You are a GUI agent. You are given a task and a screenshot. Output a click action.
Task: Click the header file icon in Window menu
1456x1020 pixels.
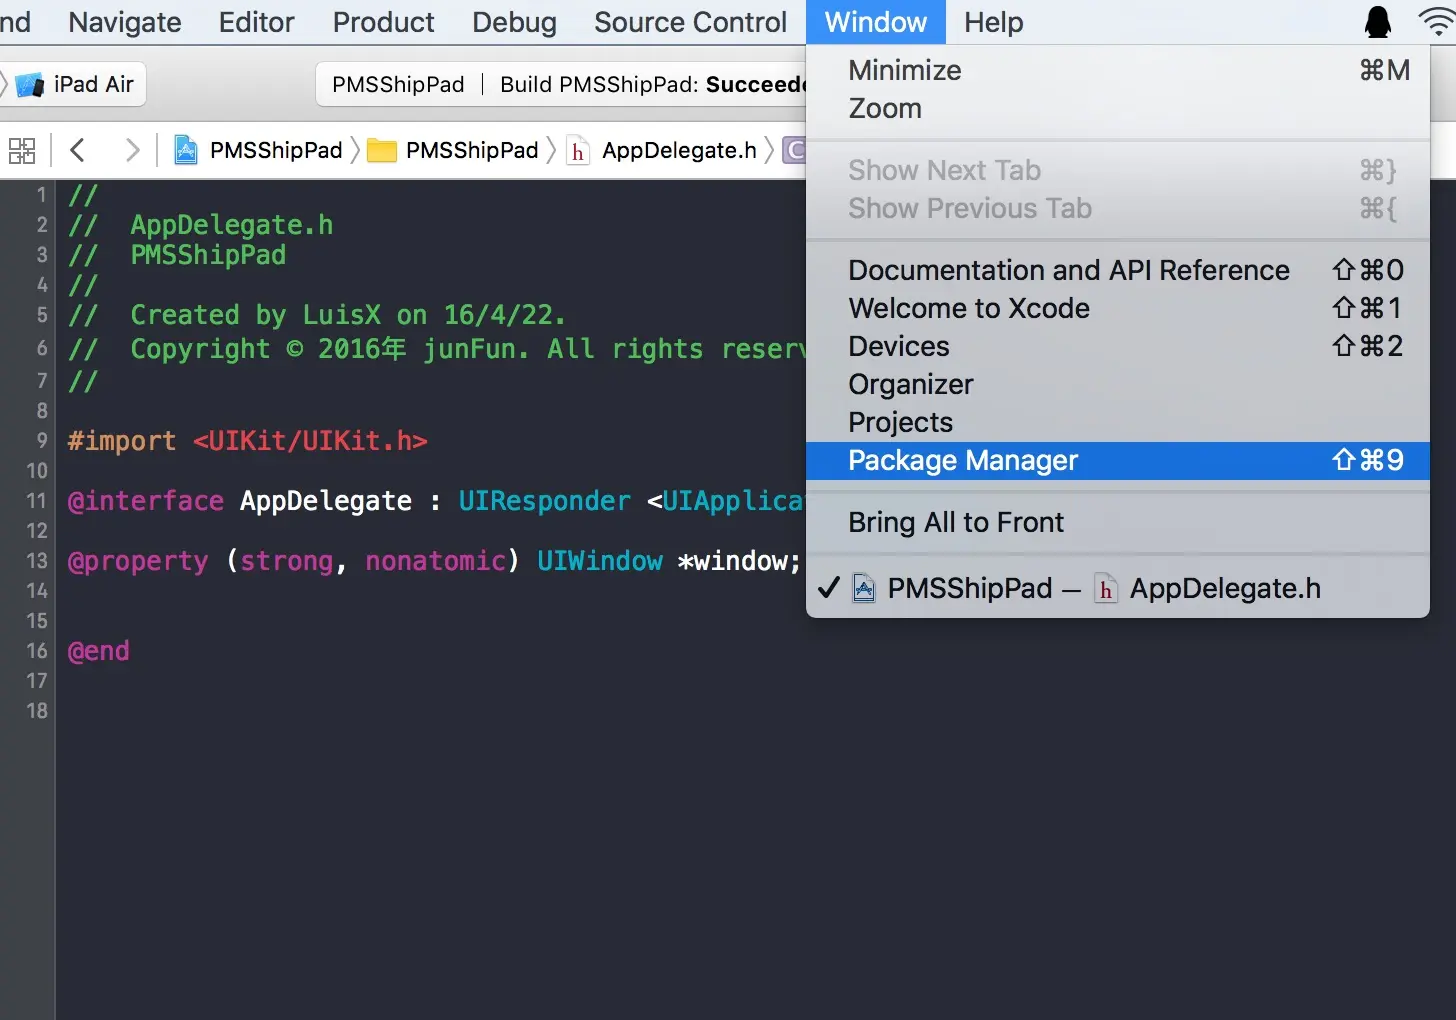tap(1106, 588)
